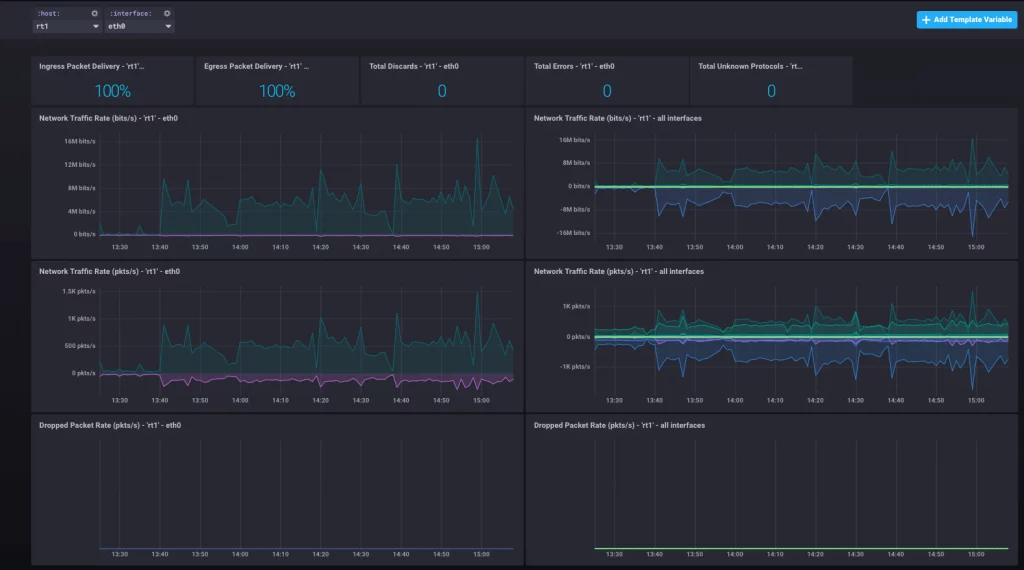Expand the interface dropdown showing eth0
1024x570 pixels.
click(x=139, y=27)
